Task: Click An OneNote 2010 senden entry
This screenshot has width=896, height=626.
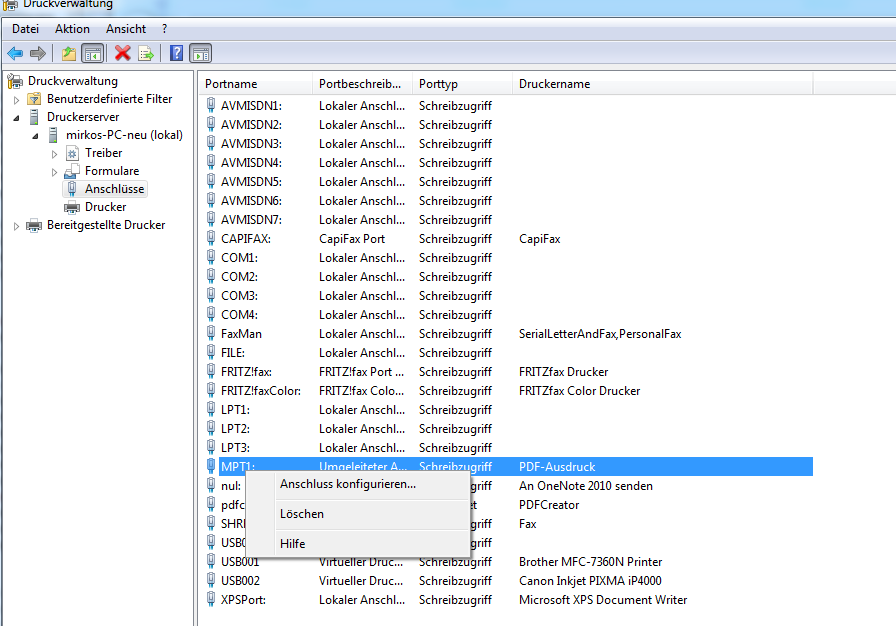Action: click(x=586, y=485)
